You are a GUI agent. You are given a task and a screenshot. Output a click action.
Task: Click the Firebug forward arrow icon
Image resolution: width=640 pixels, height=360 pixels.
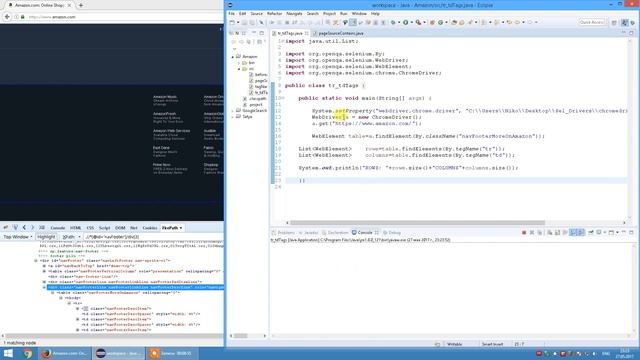32,227
